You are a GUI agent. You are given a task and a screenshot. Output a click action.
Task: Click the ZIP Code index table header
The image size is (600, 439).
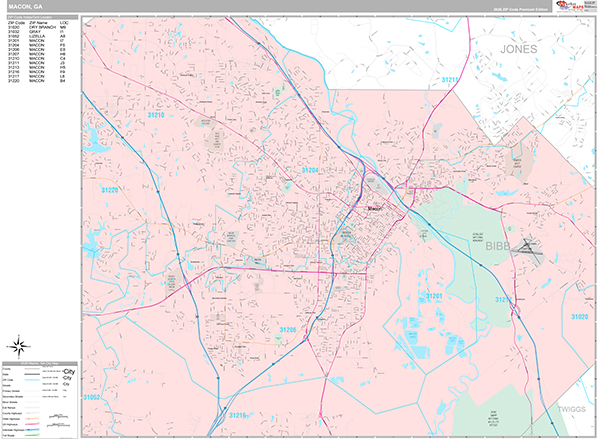40,17
